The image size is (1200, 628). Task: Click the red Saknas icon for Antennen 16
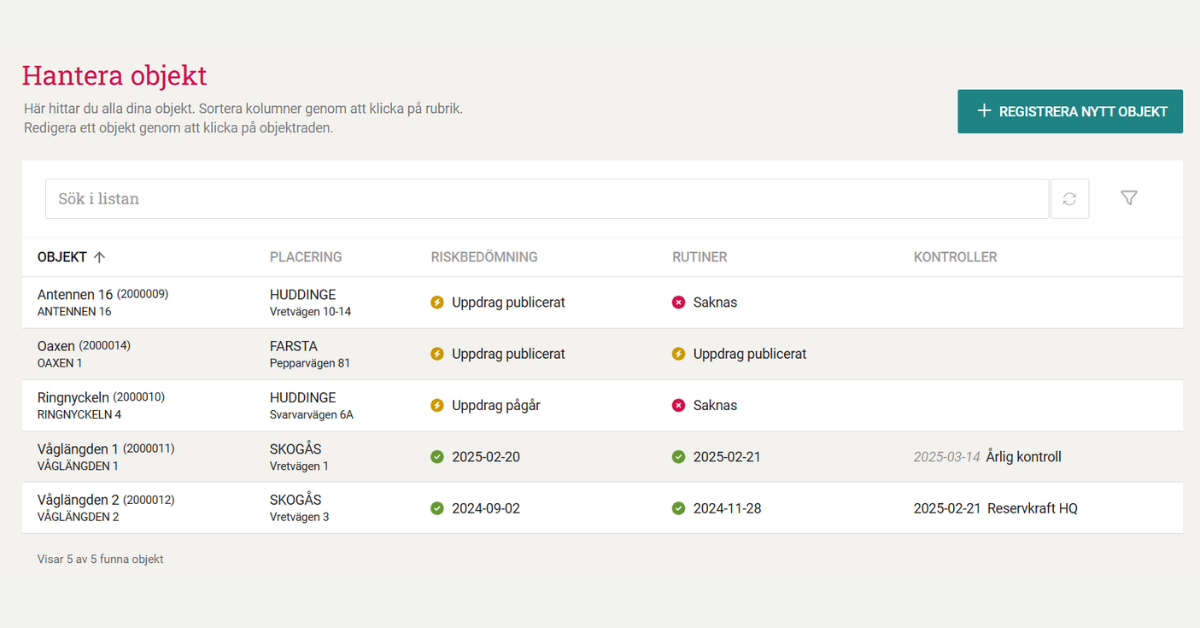click(679, 302)
